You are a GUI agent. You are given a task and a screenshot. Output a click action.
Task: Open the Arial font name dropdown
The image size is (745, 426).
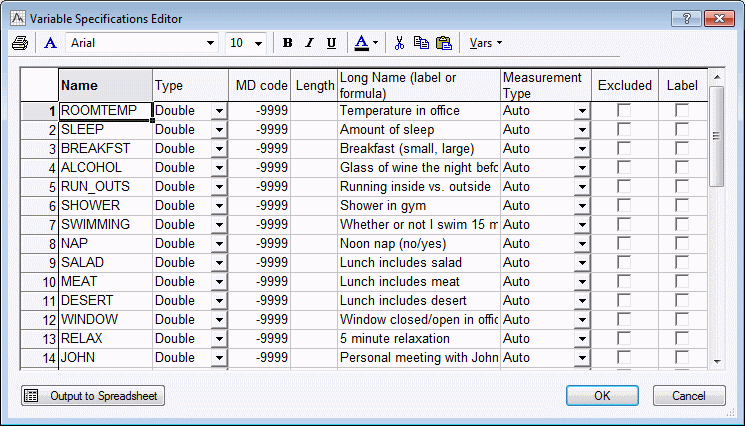(x=210, y=43)
